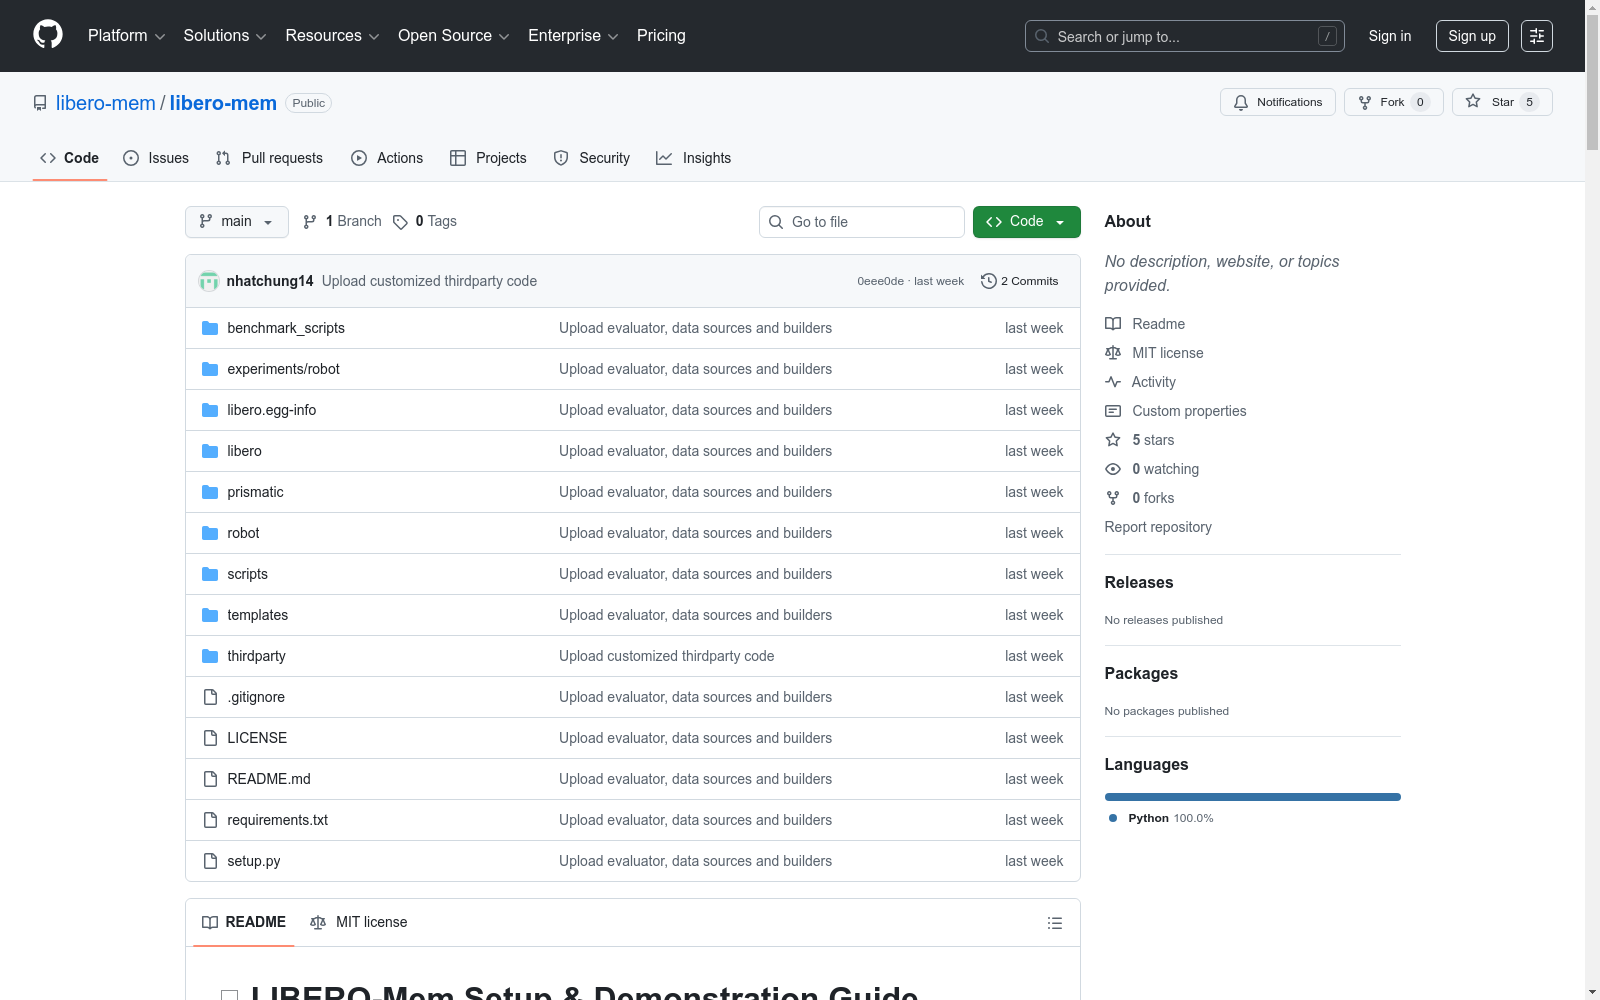The image size is (1600, 1000).
Task: Focus the Search or jump to field
Action: pyautogui.click(x=1185, y=36)
